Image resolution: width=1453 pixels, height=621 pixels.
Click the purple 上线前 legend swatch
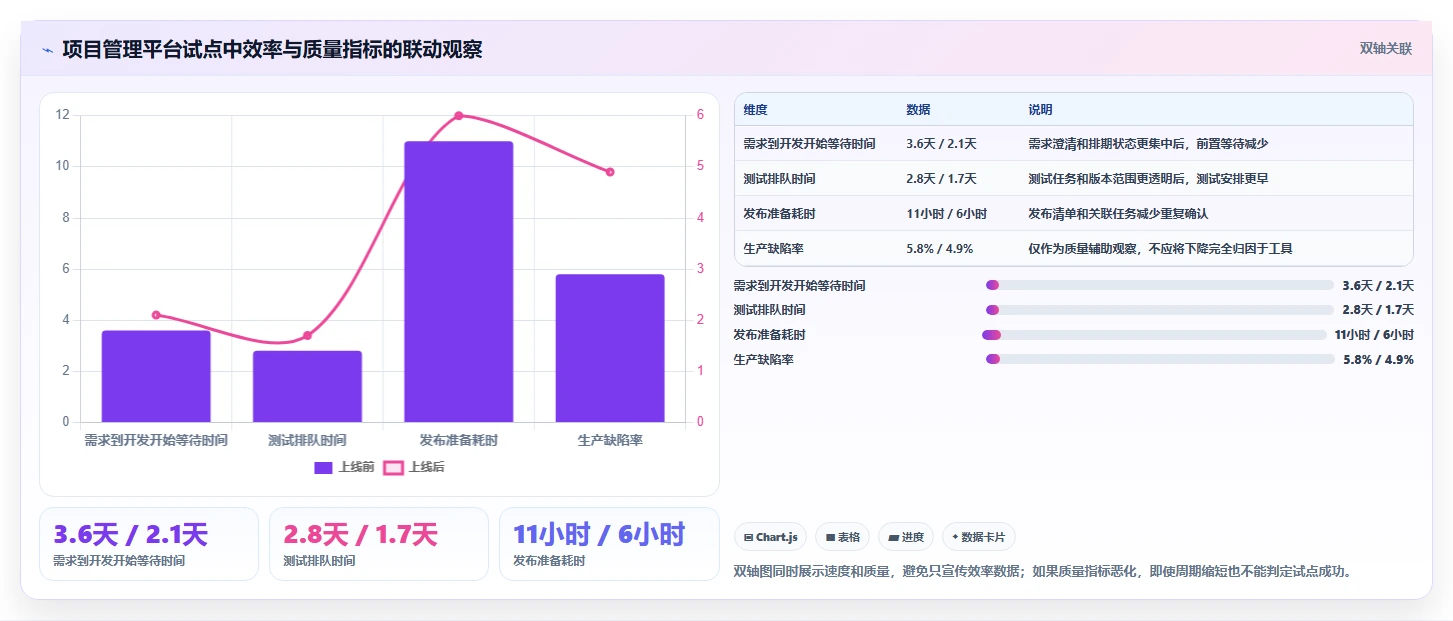click(x=323, y=467)
